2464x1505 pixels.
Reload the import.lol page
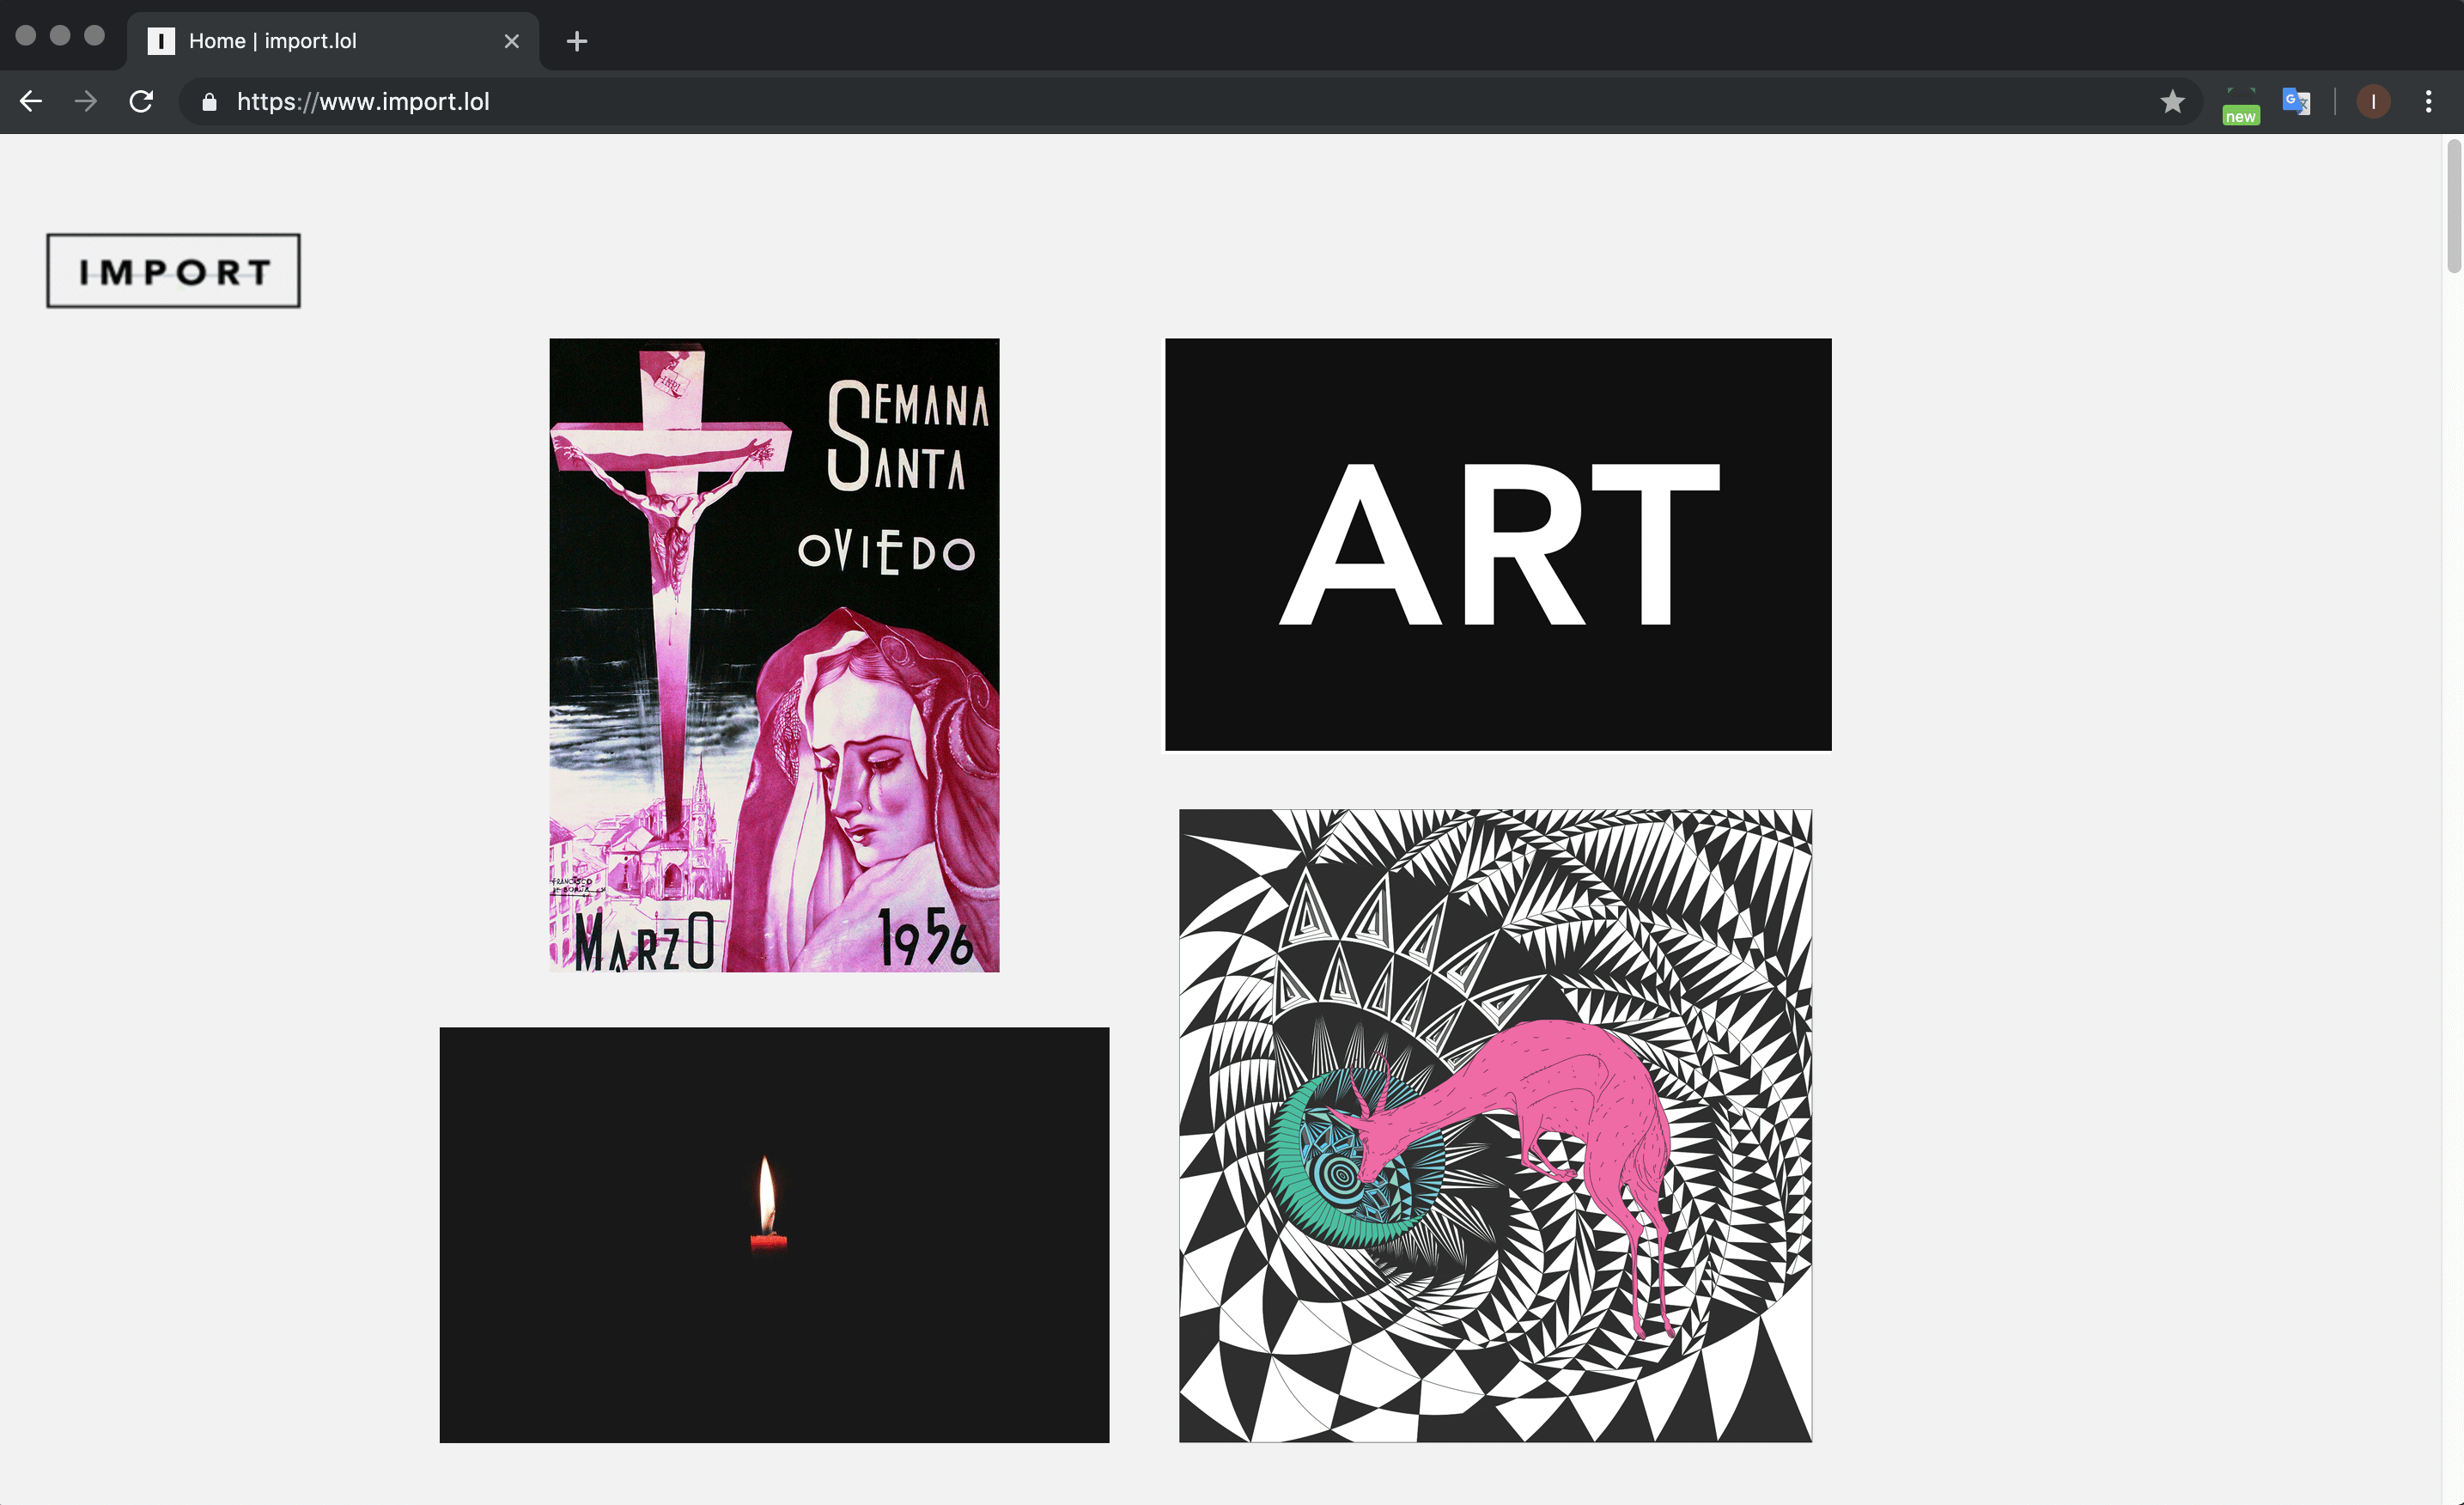click(141, 101)
